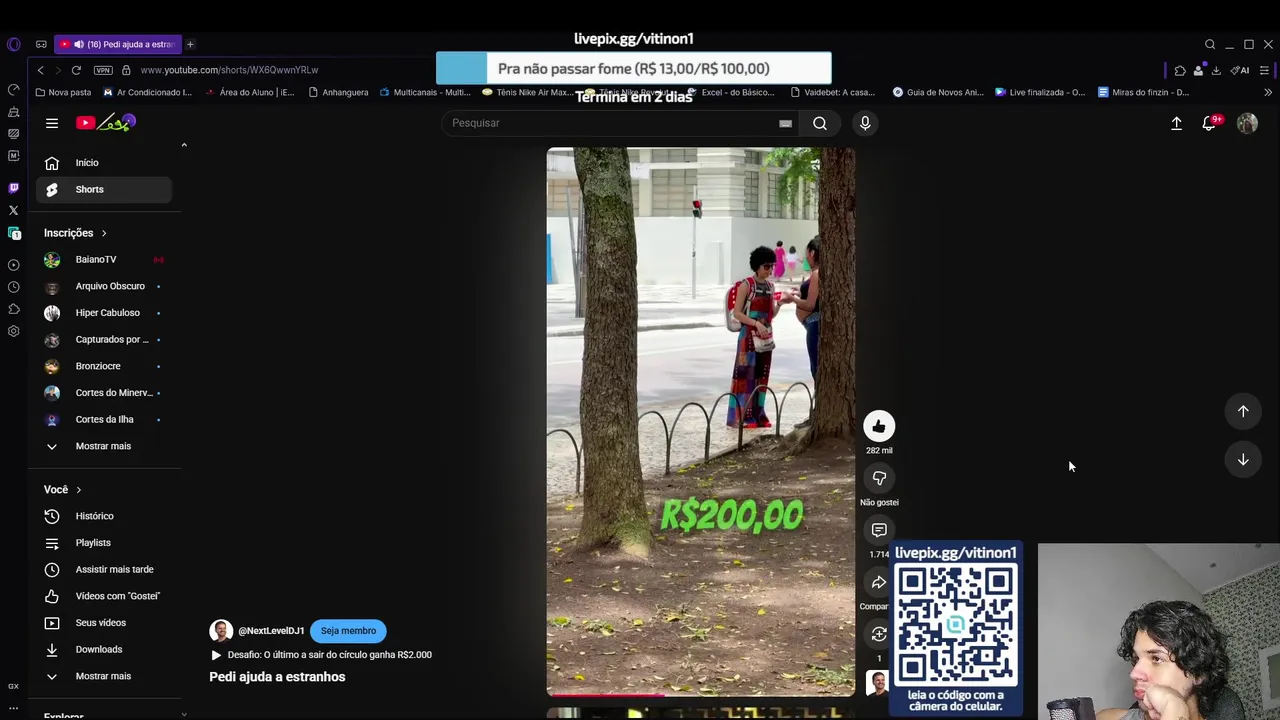Open Easy Setup sliders icon
The width and height of the screenshot is (1280, 720).
tap(1264, 70)
